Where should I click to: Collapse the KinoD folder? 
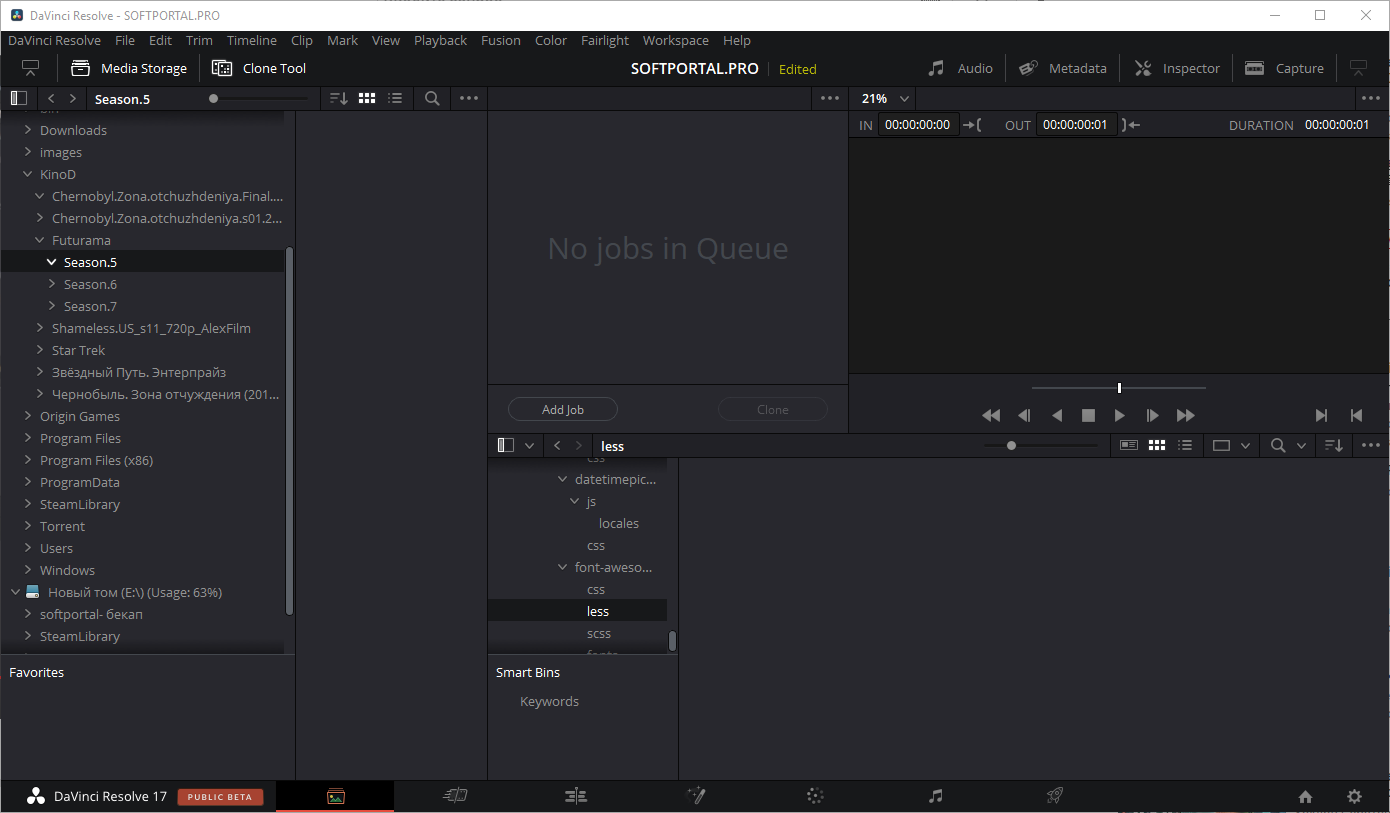pyautogui.click(x=28, y=175)
